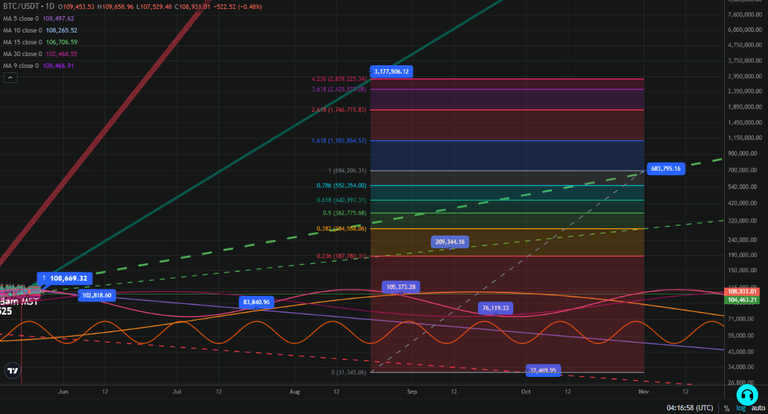Click the Nov label on time axis

tap(643, 391)
